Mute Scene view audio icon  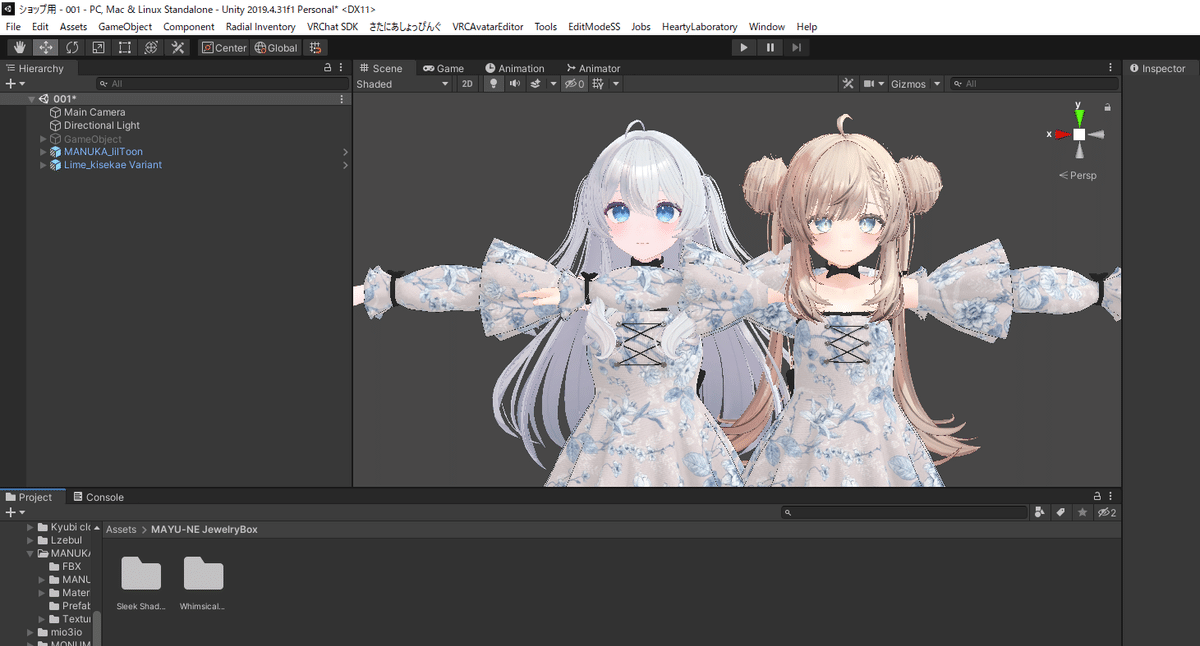coord(514,83)
